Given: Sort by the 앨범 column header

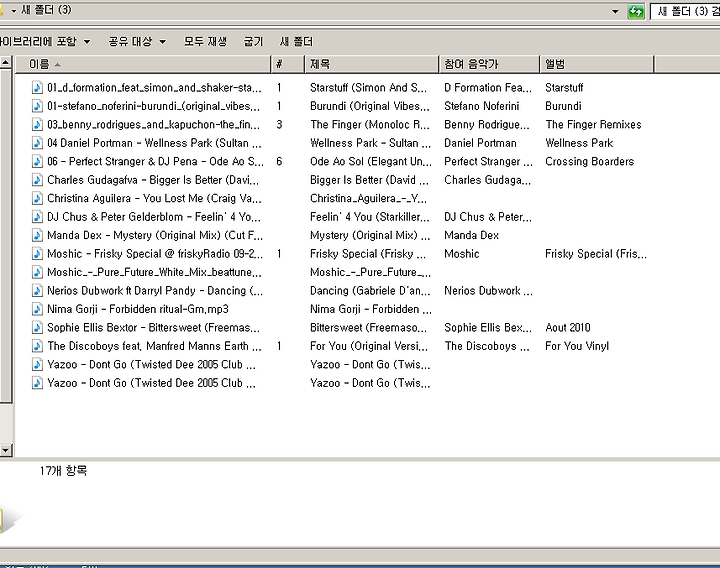Looking at the screenshot, I should (x=596, y=64).
